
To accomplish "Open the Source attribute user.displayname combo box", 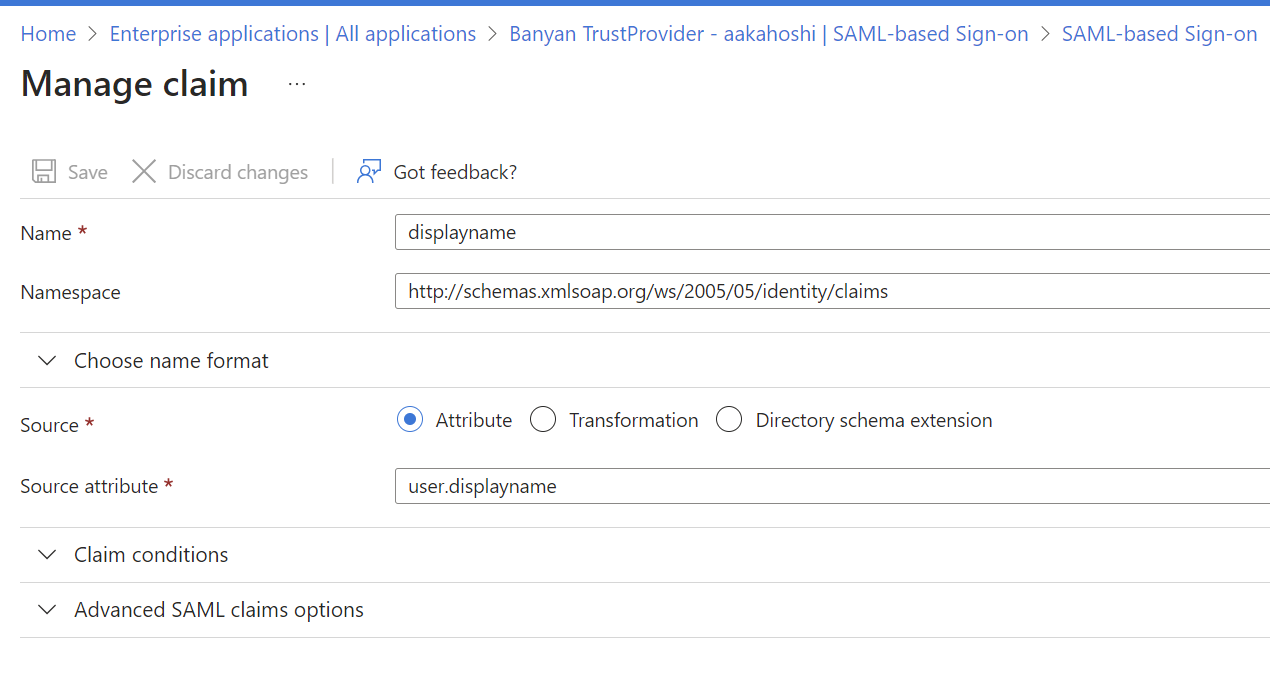I will [x=830, y=487].
